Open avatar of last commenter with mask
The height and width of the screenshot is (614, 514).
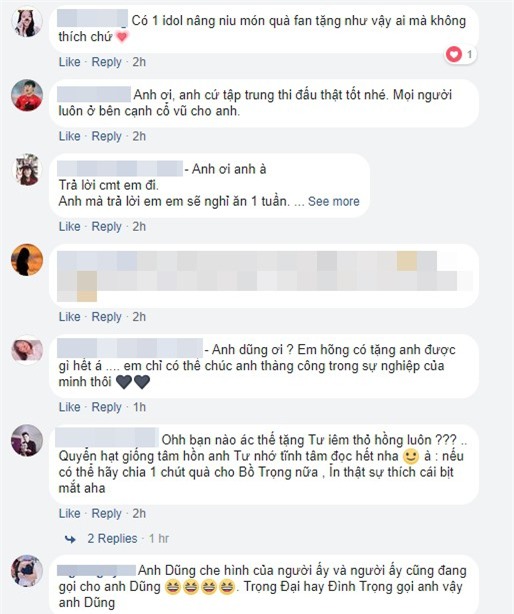pos(27,571)
